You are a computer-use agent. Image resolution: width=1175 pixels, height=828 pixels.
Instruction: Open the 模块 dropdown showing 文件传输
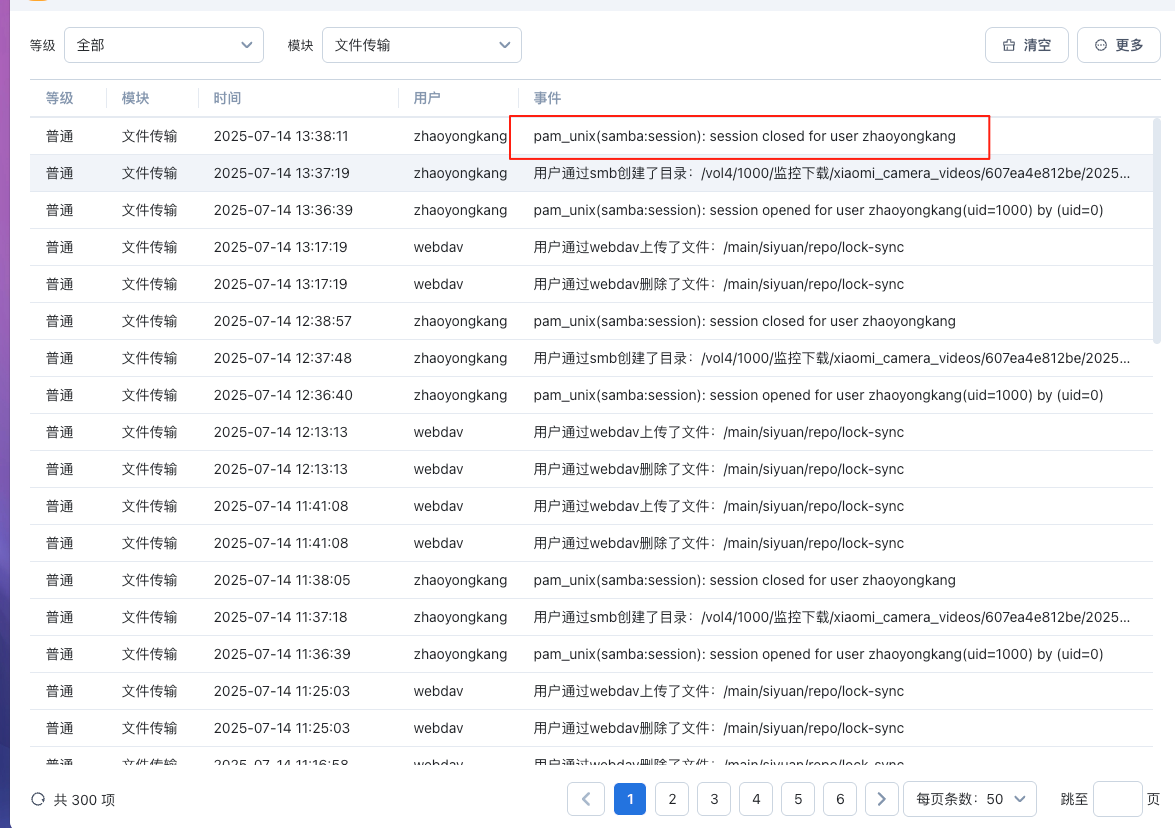[x=422, y=45]
